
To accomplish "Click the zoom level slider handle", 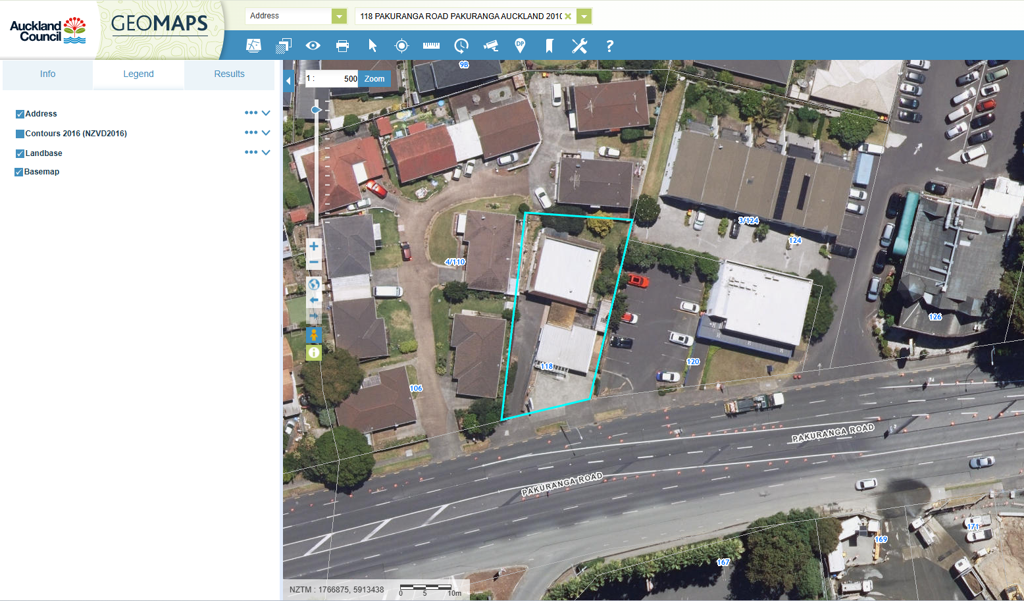I will tap(316, 109).
